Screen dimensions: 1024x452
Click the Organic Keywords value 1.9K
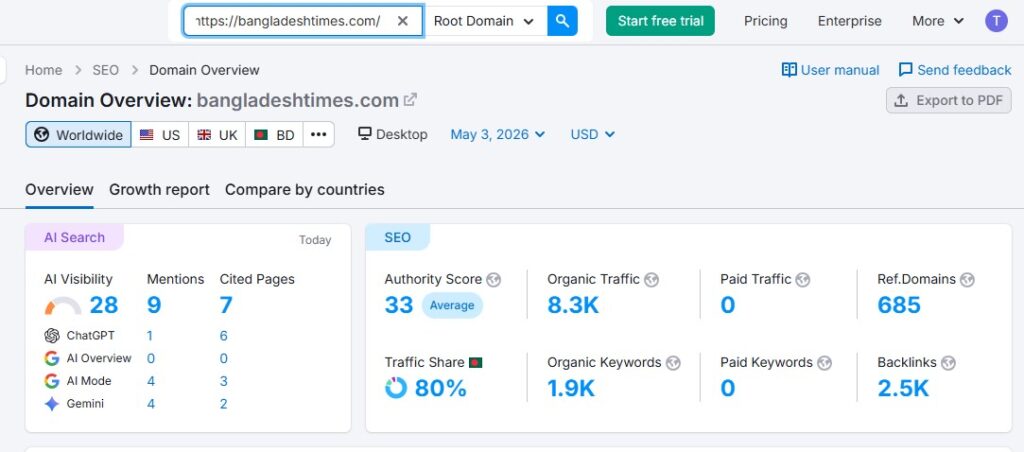(571, 389)
